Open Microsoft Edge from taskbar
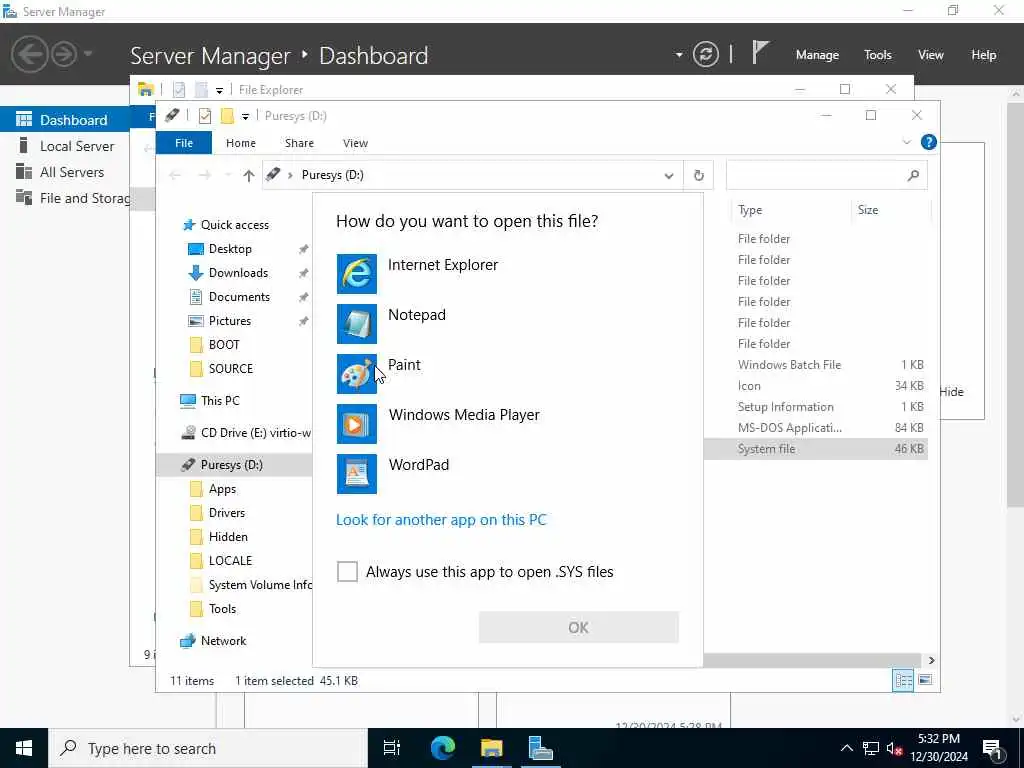 [x=443, y=748]
